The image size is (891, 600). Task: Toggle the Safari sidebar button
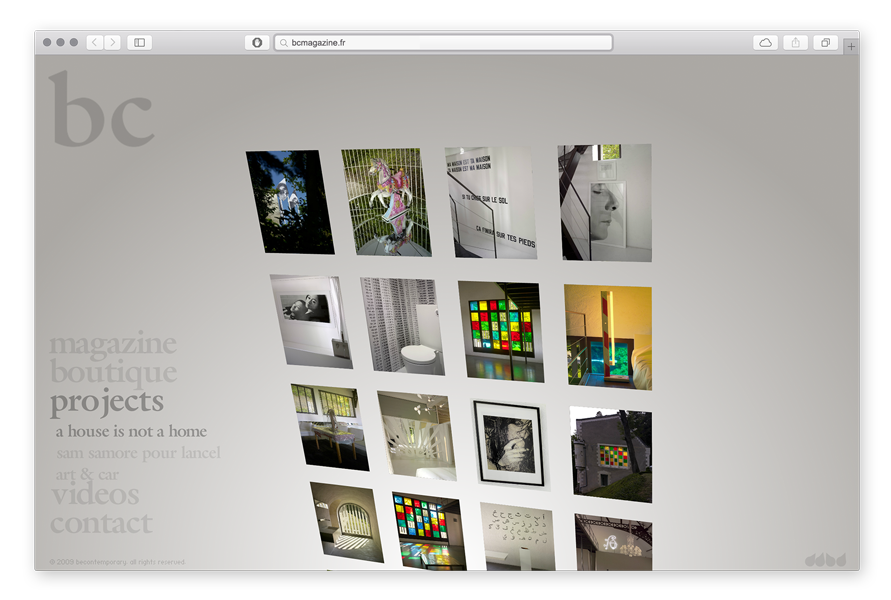coord(139,43)
